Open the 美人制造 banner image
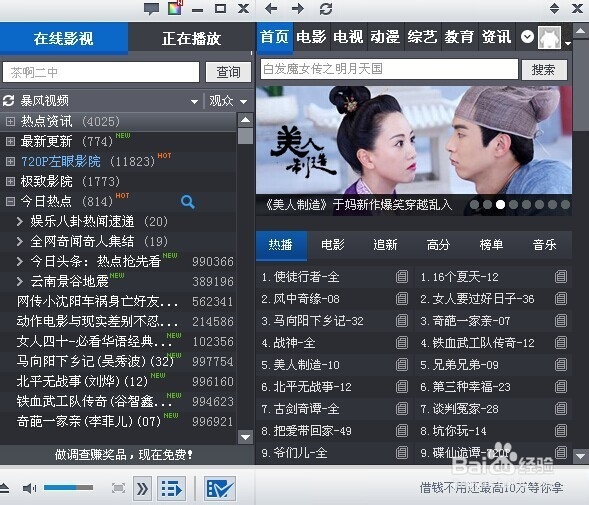Image resolution: width=589 pixels, height=505 pixels. pyautogui.click(x=414, y=140)
